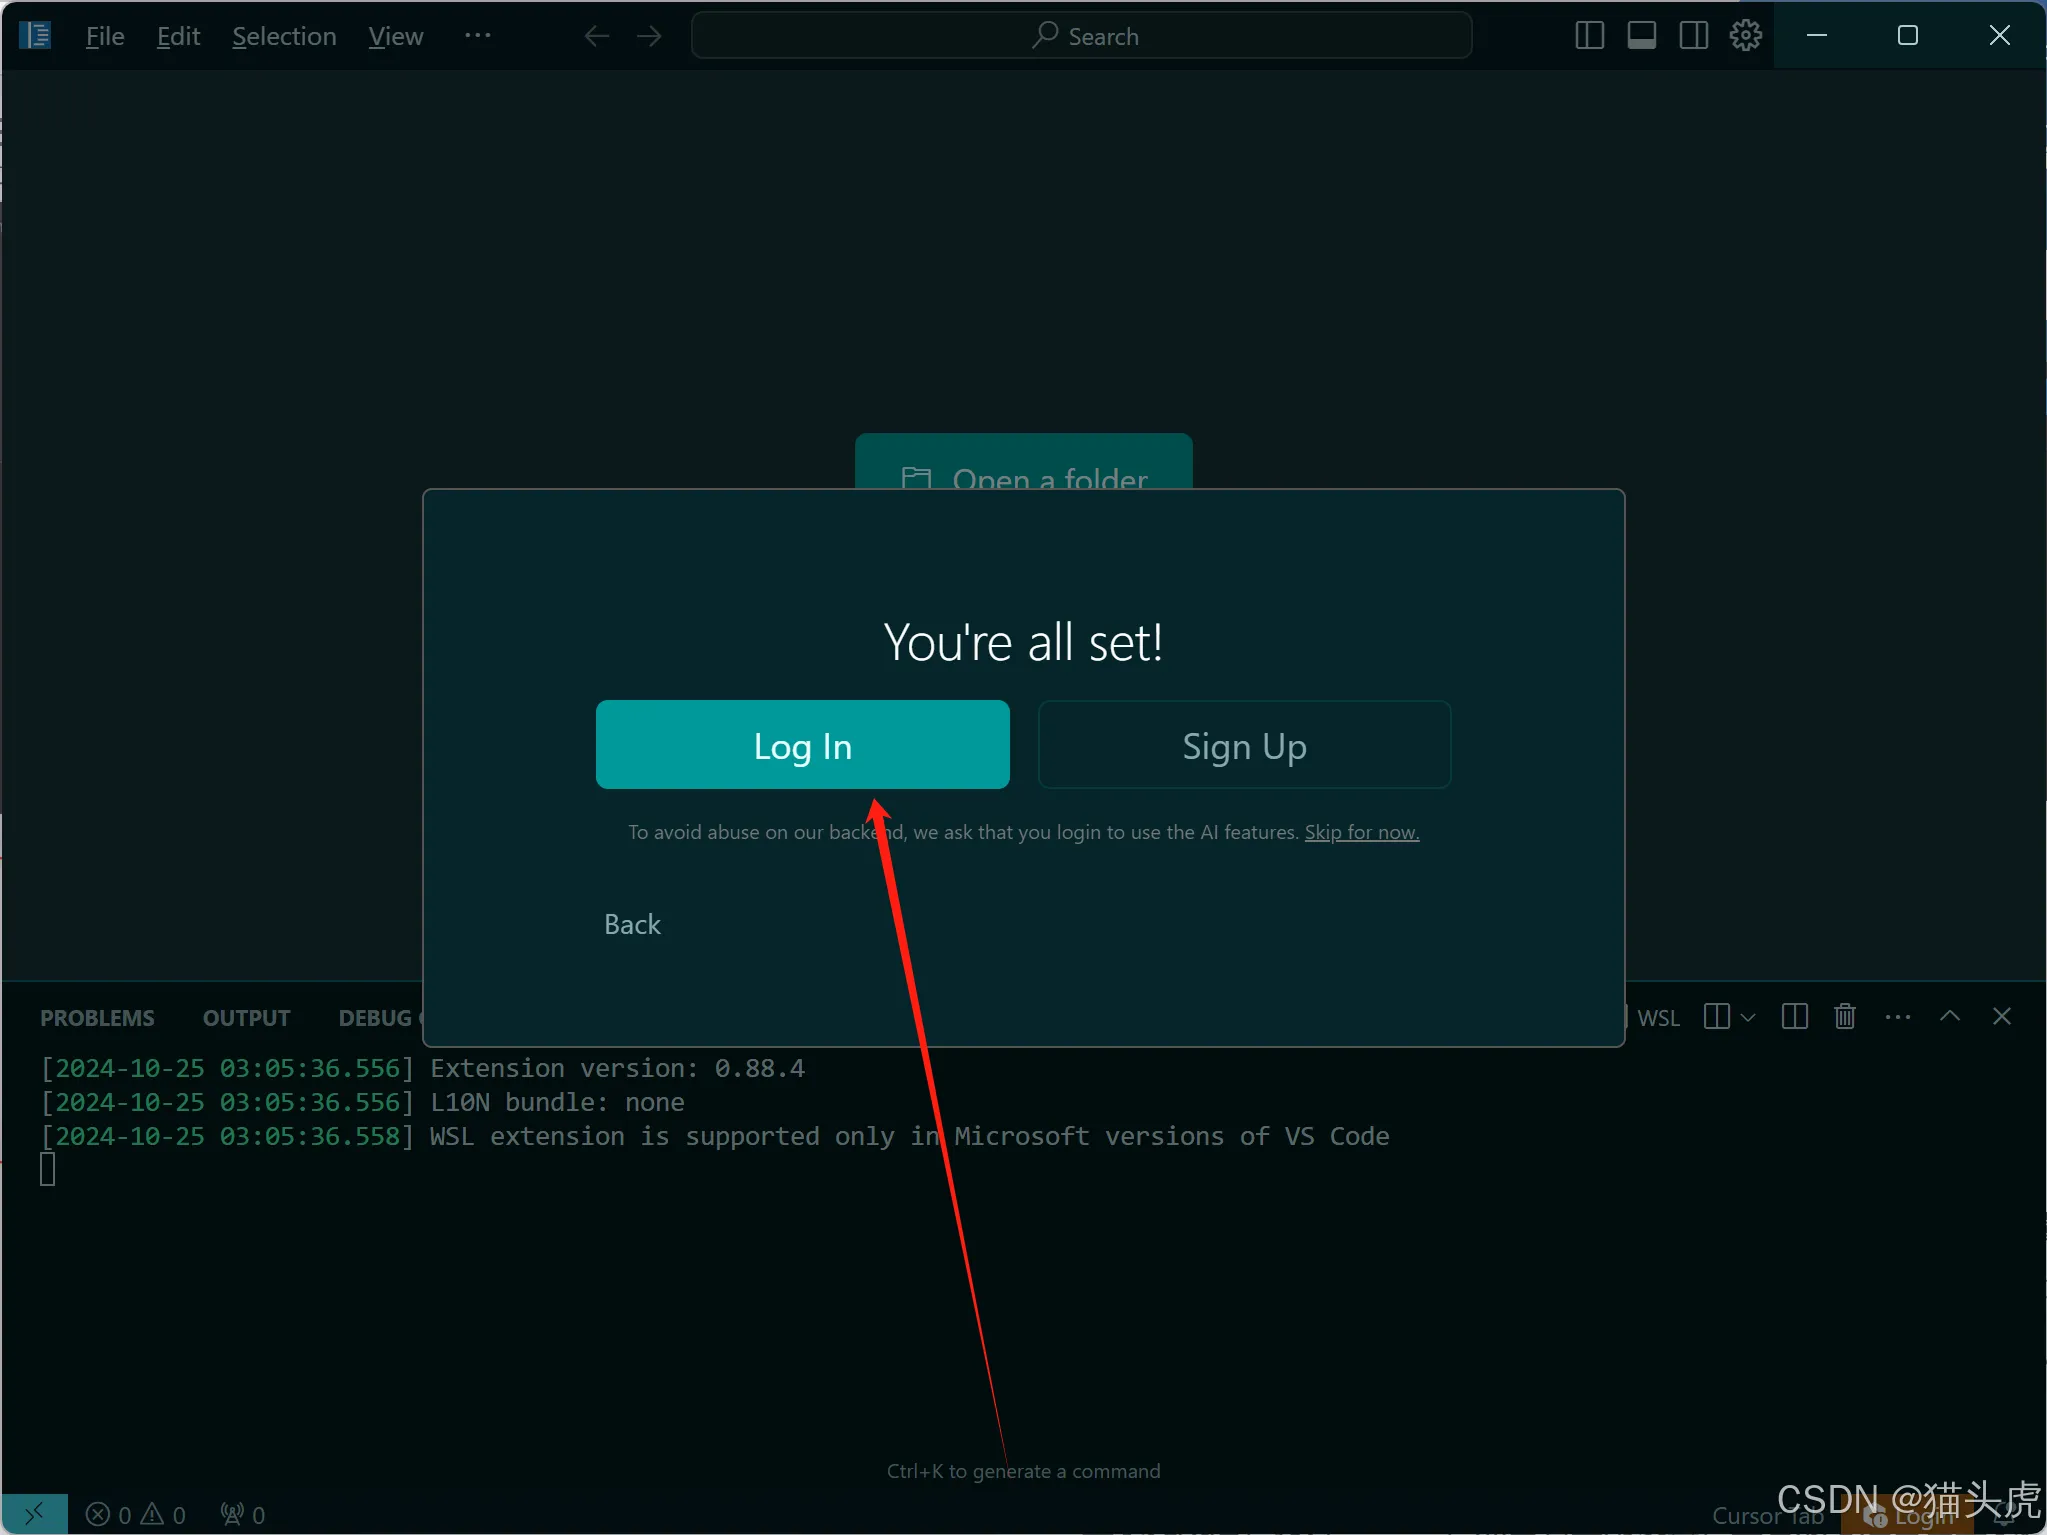Click the Skip for now link
2047x1535 pixels.
coord(1361,832)
